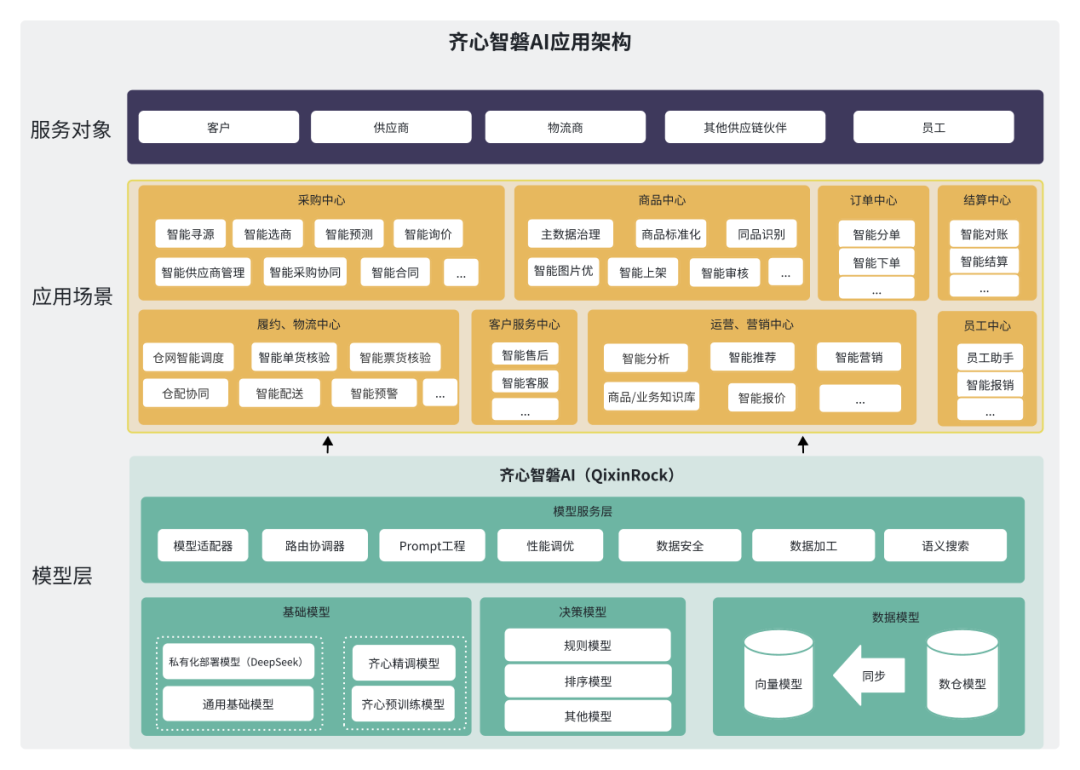Select the 物流商 box

(x=565, y=127)
